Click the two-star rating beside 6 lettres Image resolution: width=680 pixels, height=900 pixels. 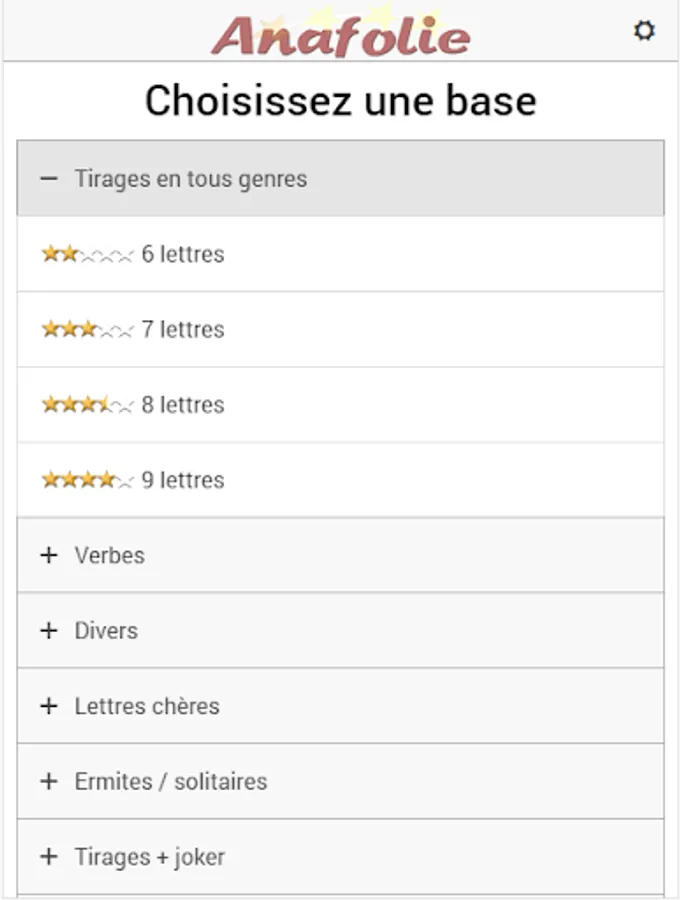87,255
